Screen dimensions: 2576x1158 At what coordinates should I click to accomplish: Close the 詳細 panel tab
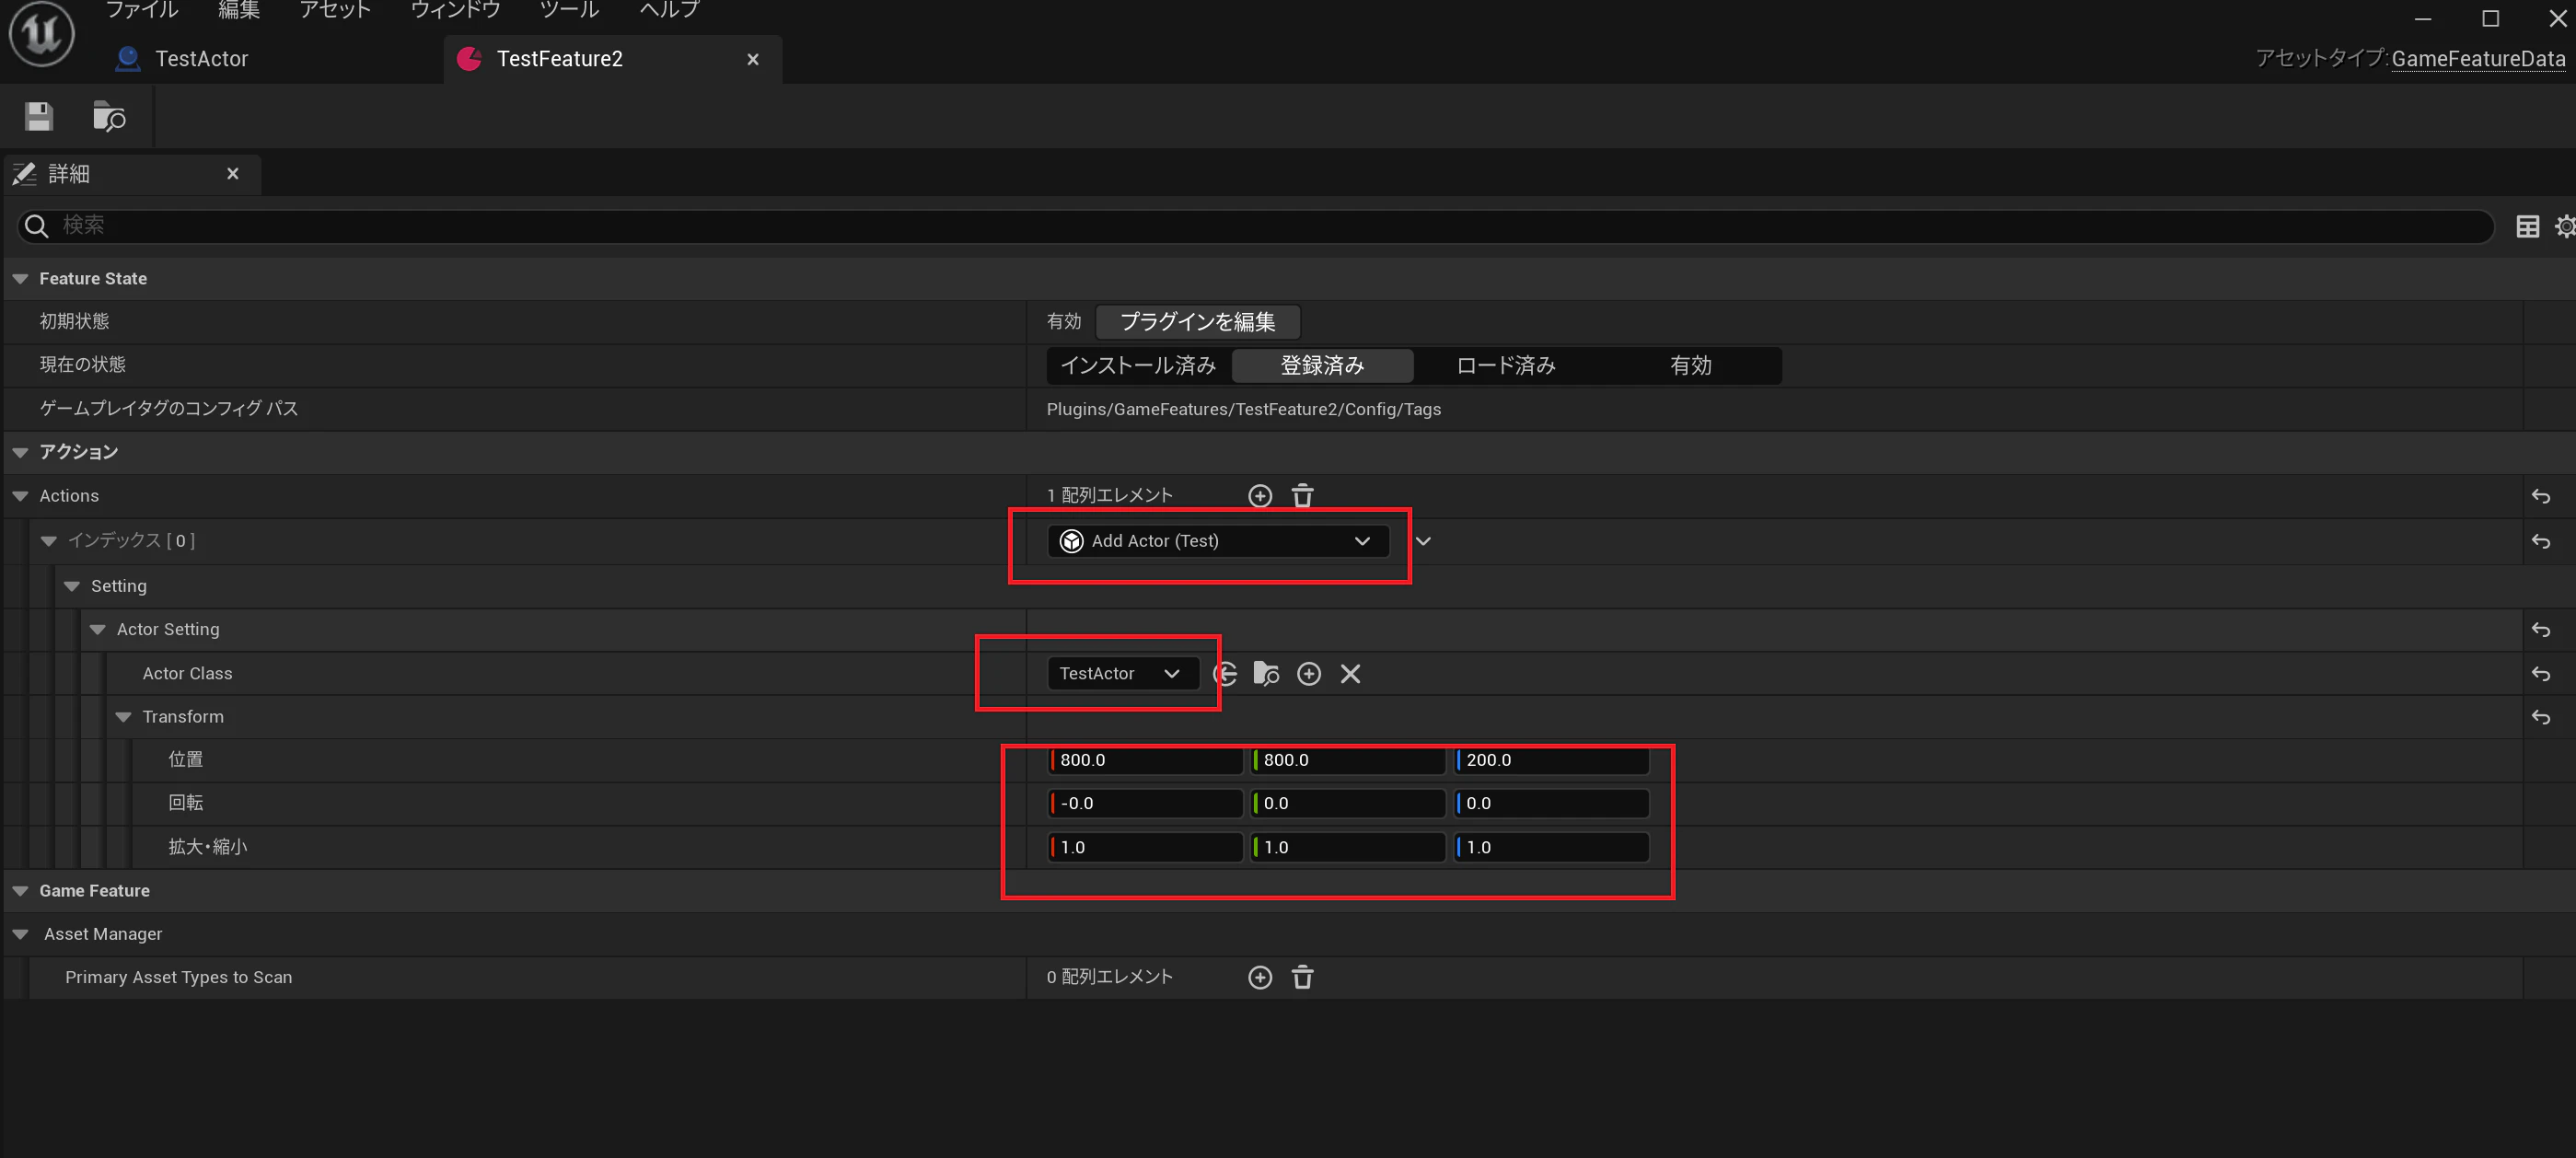[233, 174]
